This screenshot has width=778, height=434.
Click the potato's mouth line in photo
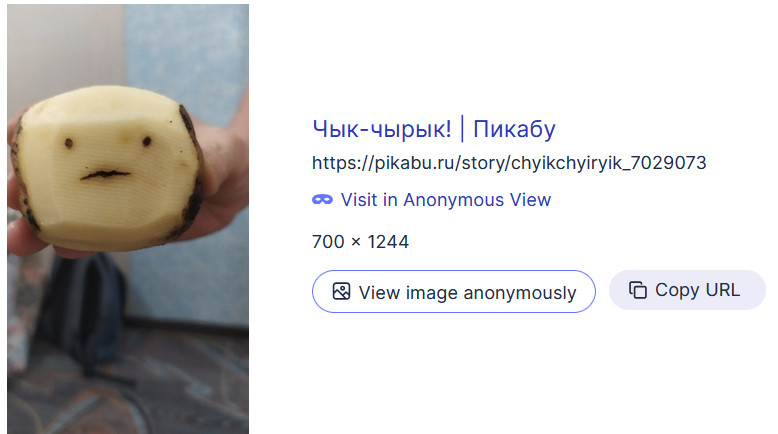(105, 175)
